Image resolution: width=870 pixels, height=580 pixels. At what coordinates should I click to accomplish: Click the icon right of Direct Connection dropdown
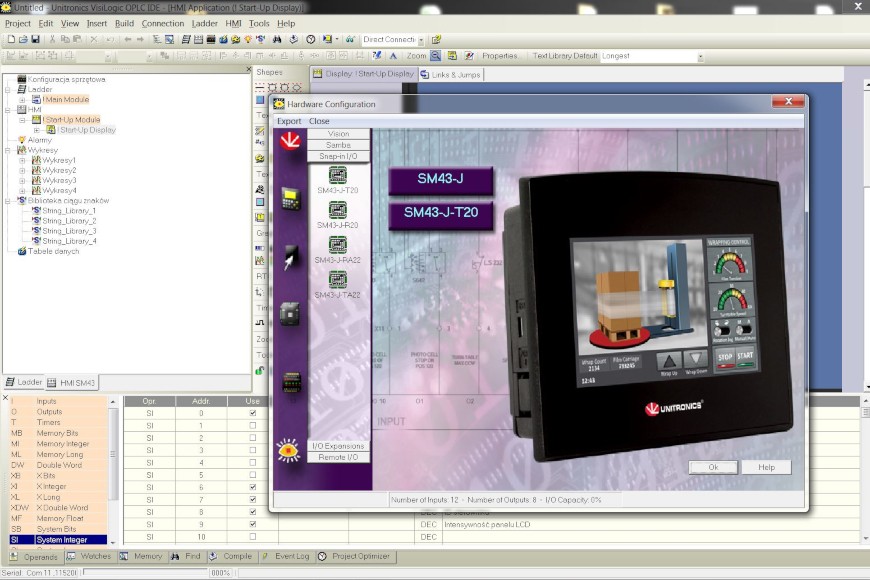coord(436,39)
